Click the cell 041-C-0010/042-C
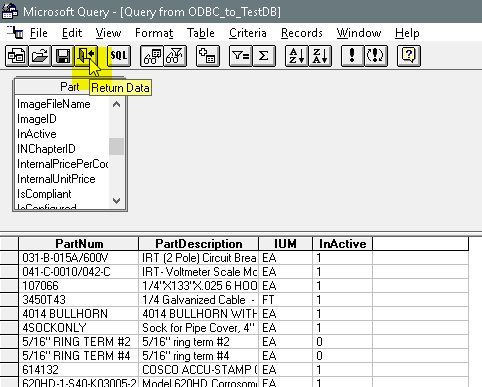This screenshot has width=482, height=387. click(79, 272)
